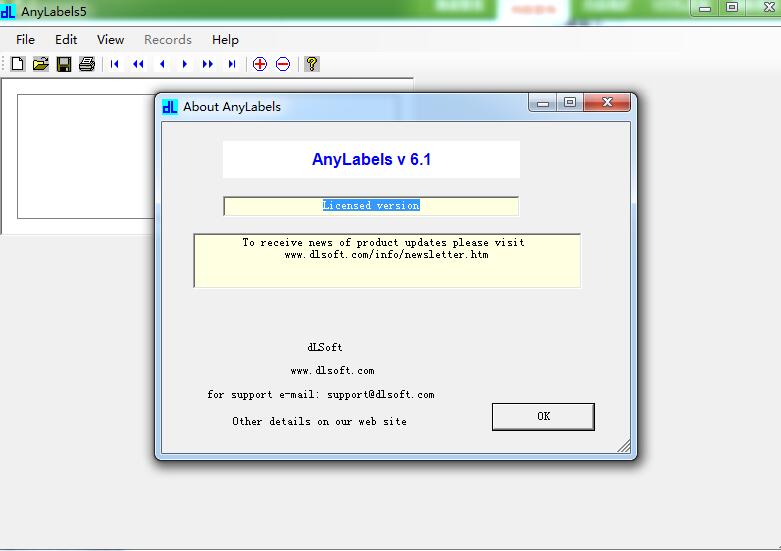Click the red minus remove icon
This screenshot has height=551, width=781.
click(283, 64)
